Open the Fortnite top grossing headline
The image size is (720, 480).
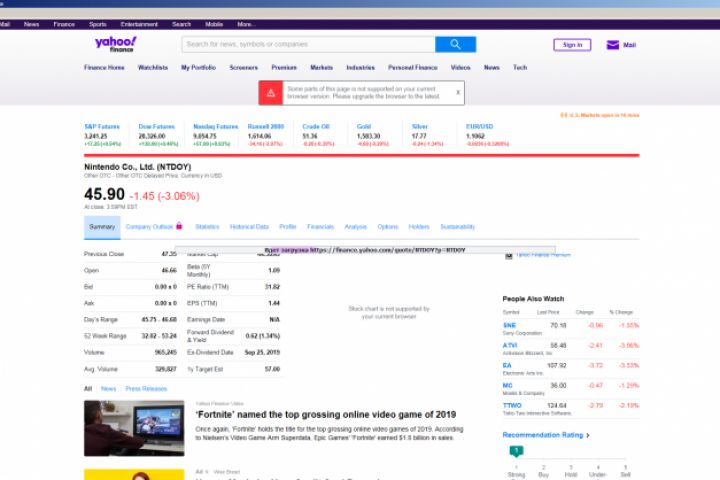pos(326,414)
